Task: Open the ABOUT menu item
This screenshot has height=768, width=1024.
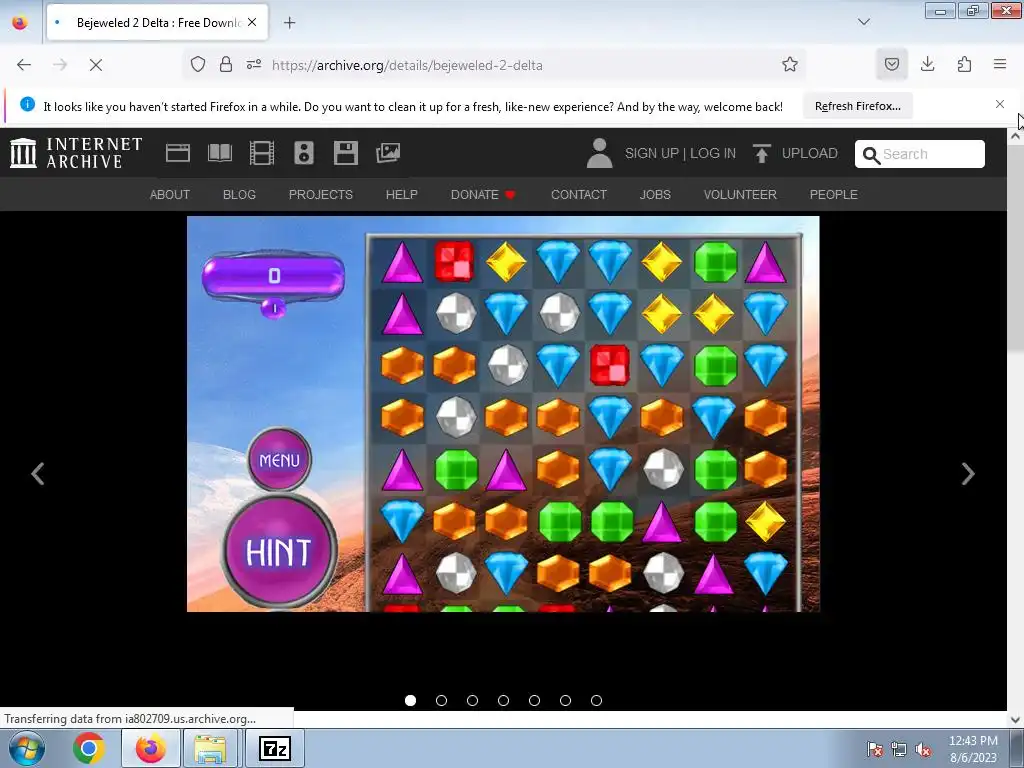Action: 170,195
